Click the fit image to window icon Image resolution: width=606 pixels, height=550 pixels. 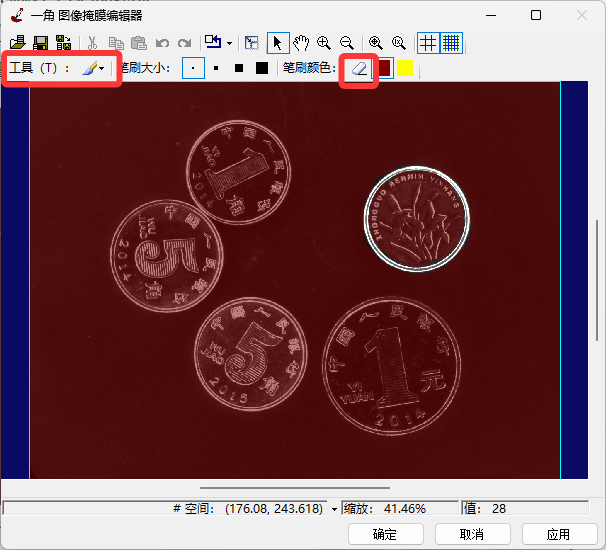(x=252, y=43)
